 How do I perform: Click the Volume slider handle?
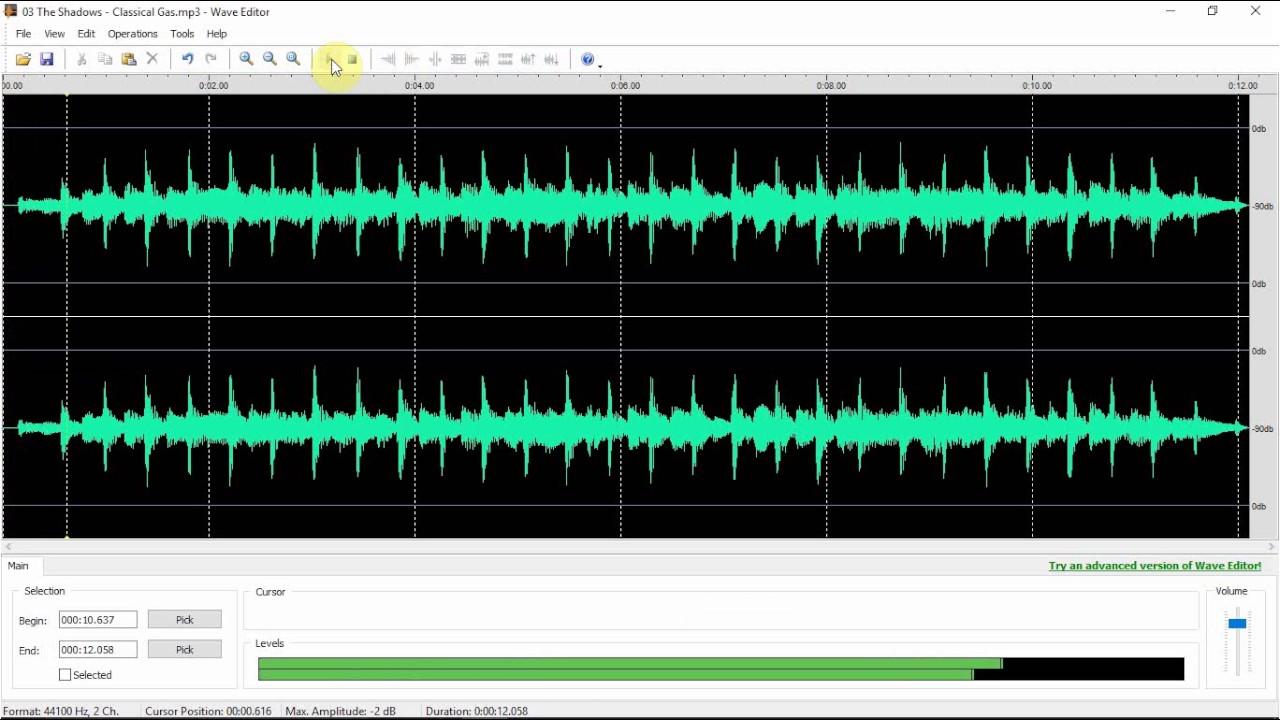click(x=1237, y=624)
